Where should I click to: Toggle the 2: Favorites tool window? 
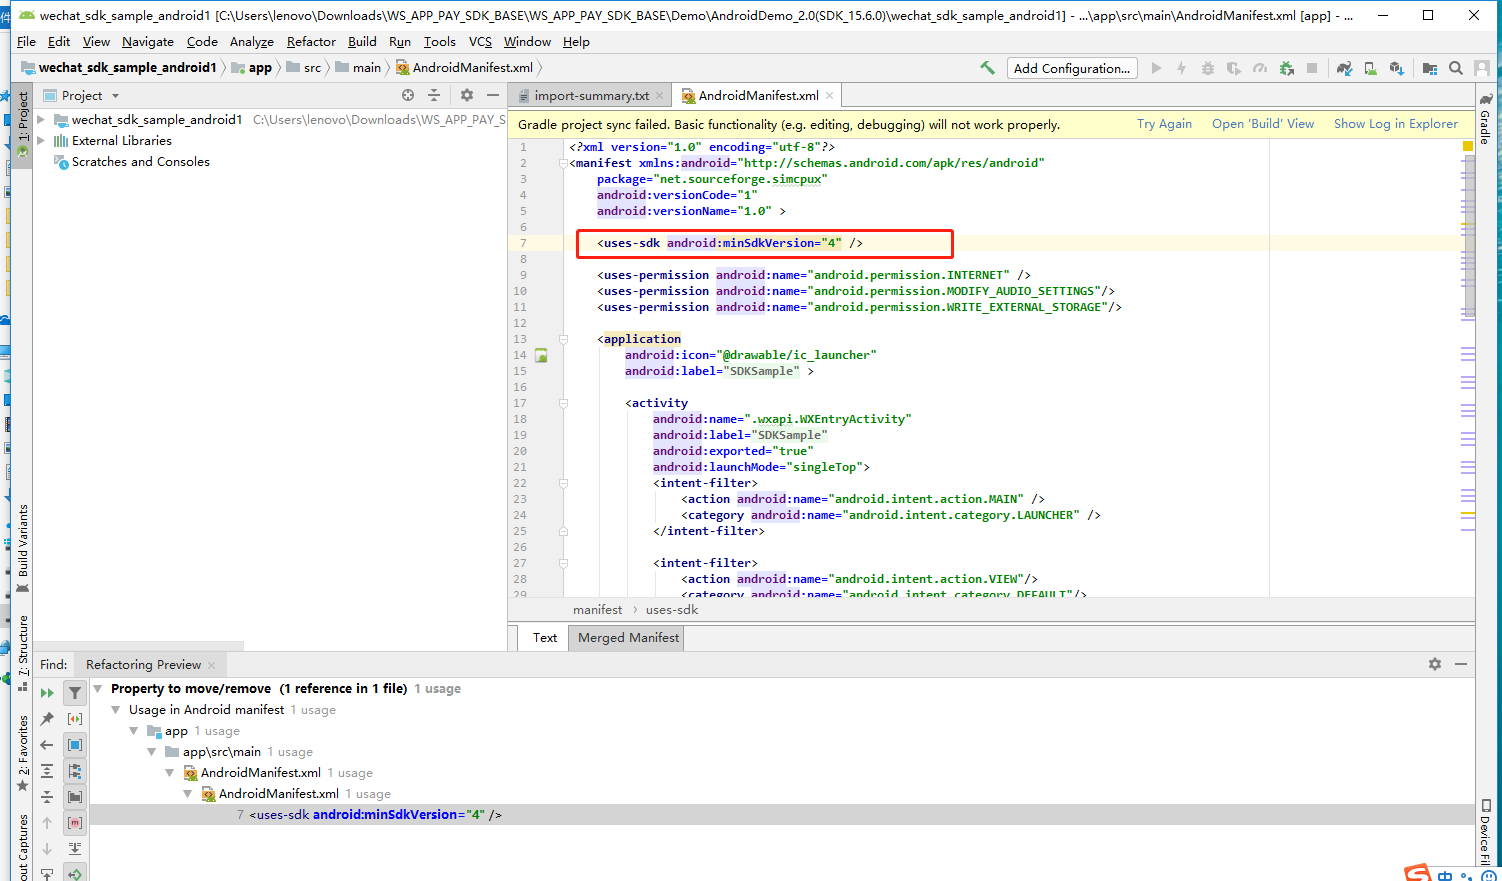point(22,752)
